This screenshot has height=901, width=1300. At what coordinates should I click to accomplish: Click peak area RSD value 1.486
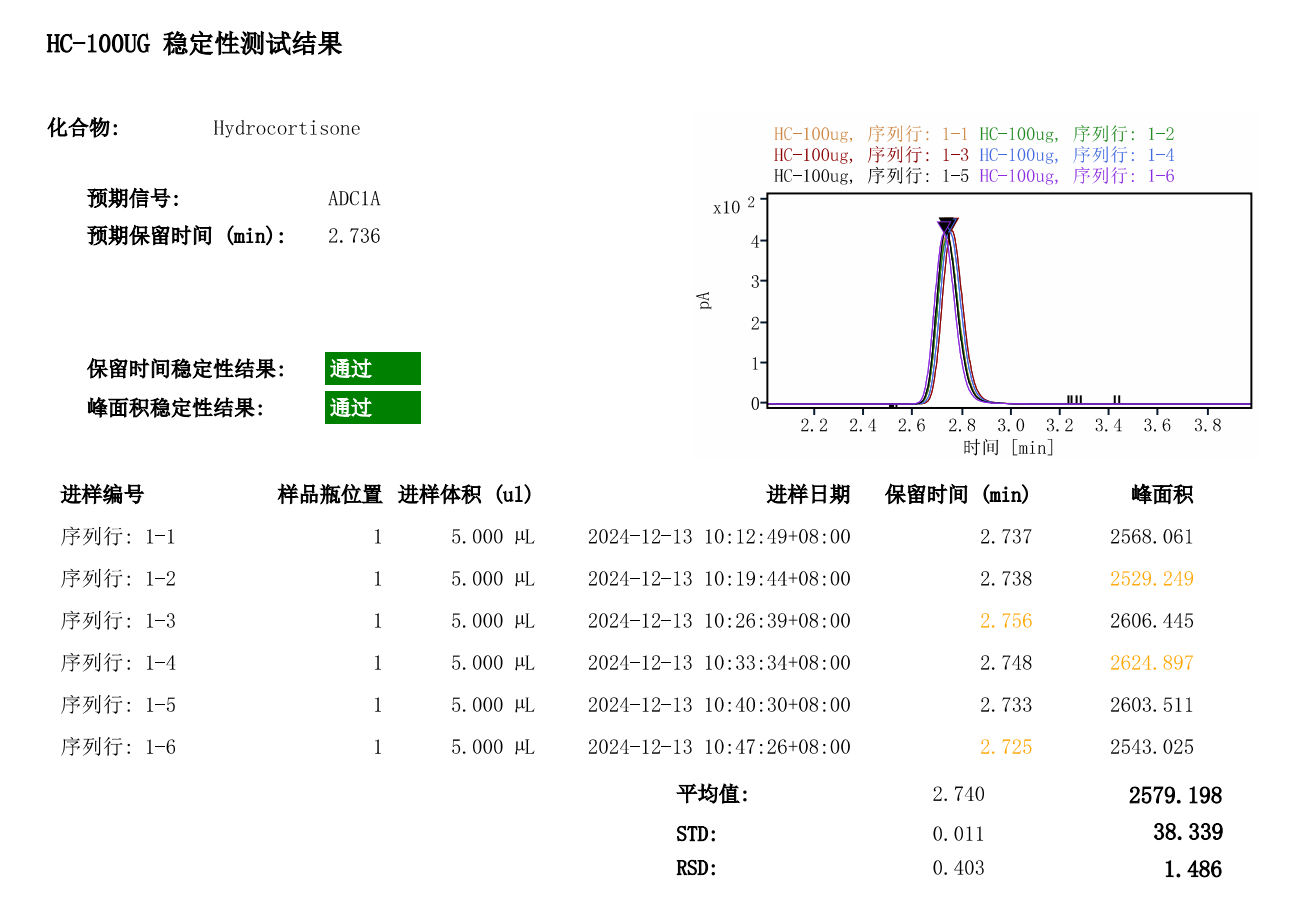[1193, 870]
